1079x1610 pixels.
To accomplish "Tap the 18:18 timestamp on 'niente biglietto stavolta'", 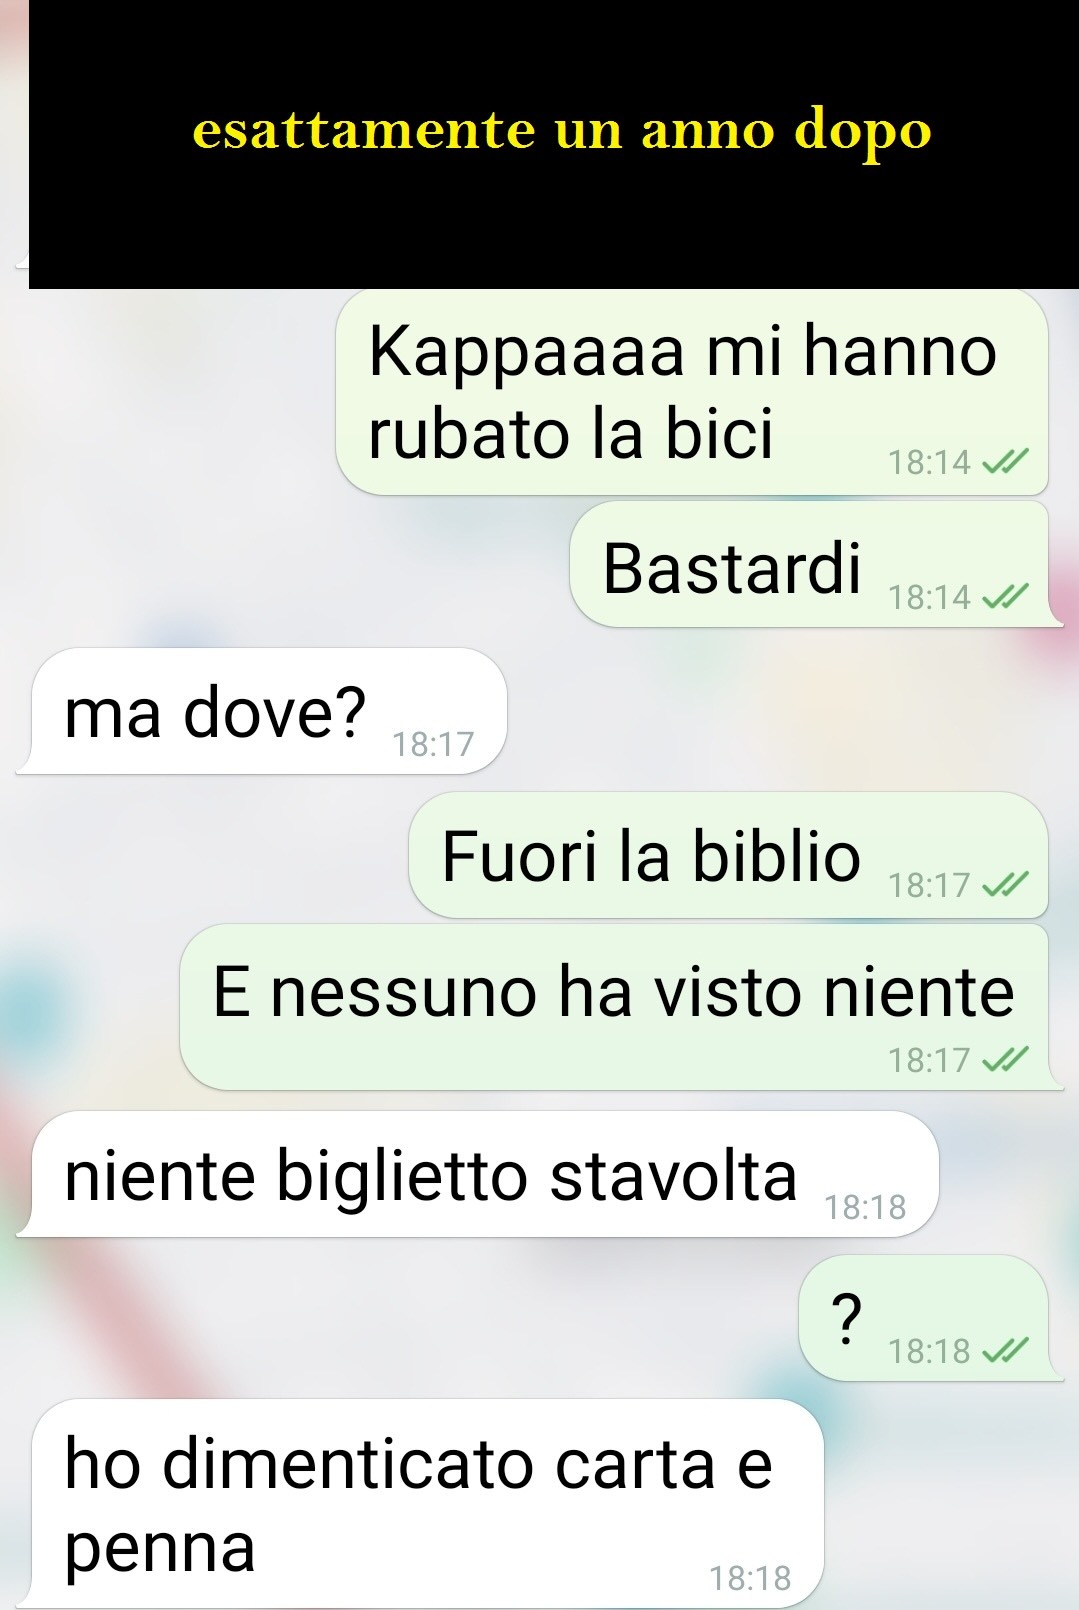I will (865, 1207).
